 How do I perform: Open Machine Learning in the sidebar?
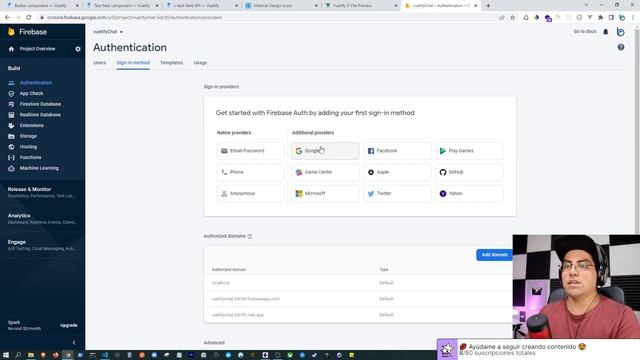pyautogui.click(x=39, y=168)
